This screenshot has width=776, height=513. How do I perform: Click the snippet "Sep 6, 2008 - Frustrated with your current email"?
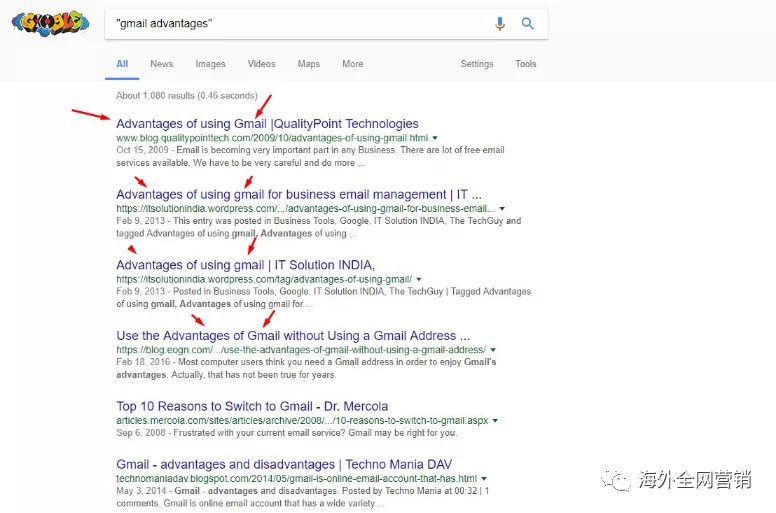click(287, 433)
